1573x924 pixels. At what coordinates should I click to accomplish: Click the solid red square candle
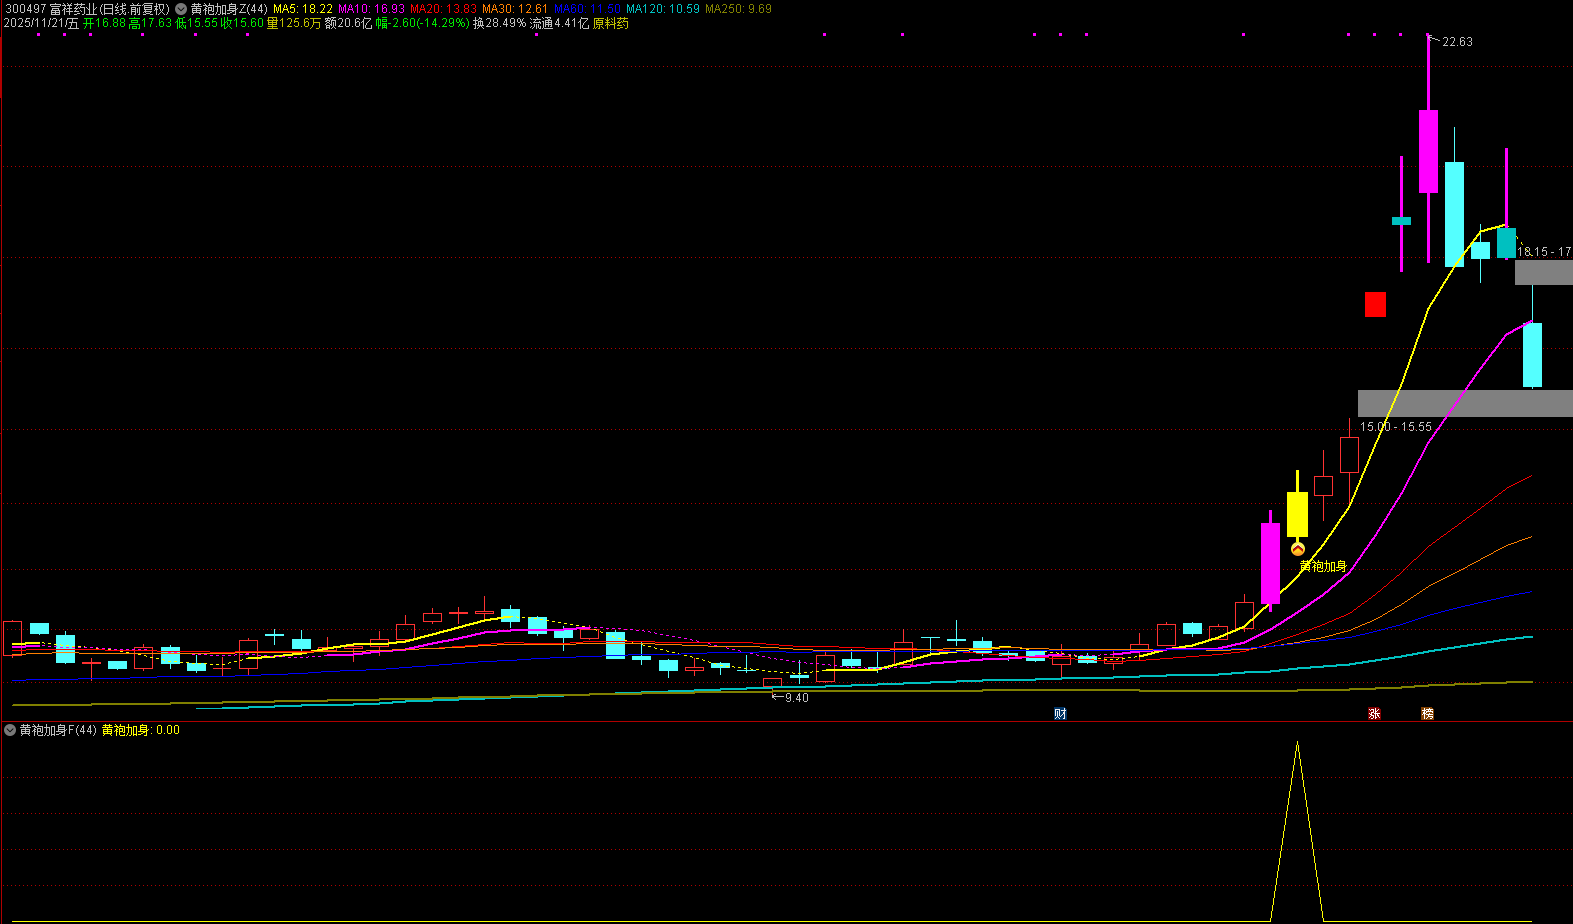click(x=1375, y=304)
